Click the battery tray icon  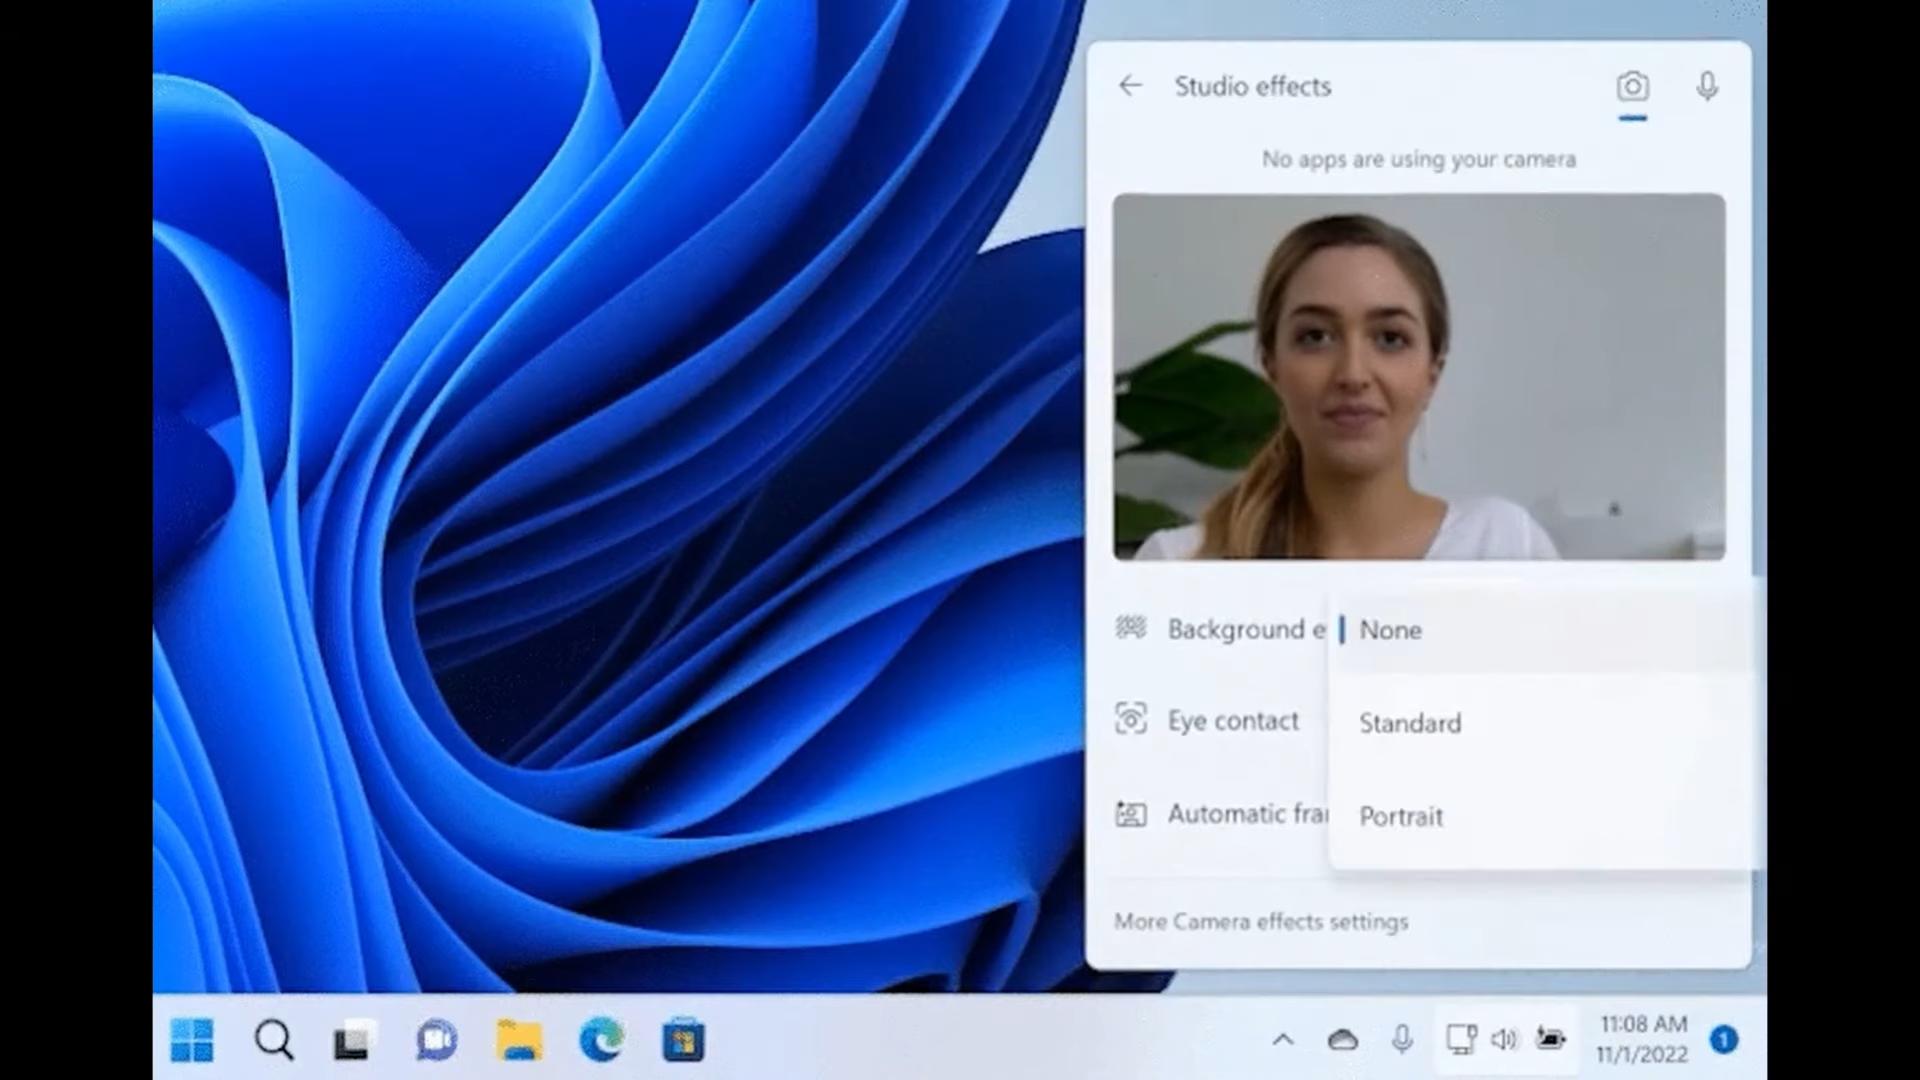tap(1551, 1039)
